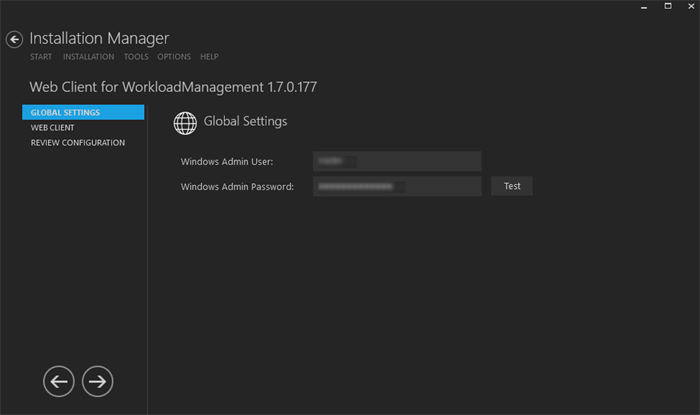Go to previous step with left arrow
This screenshot has width=700, height=415.
(x=59, y=381)
